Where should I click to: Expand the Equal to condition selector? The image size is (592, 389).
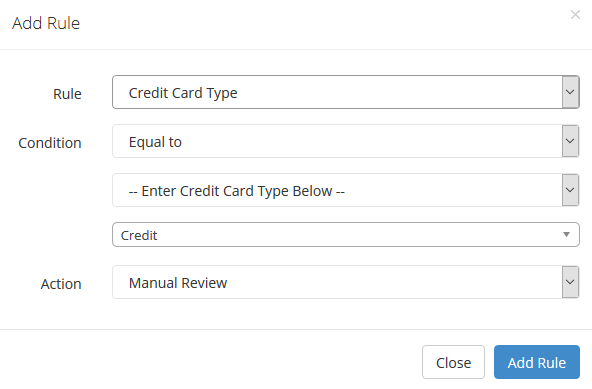[346, 141]
